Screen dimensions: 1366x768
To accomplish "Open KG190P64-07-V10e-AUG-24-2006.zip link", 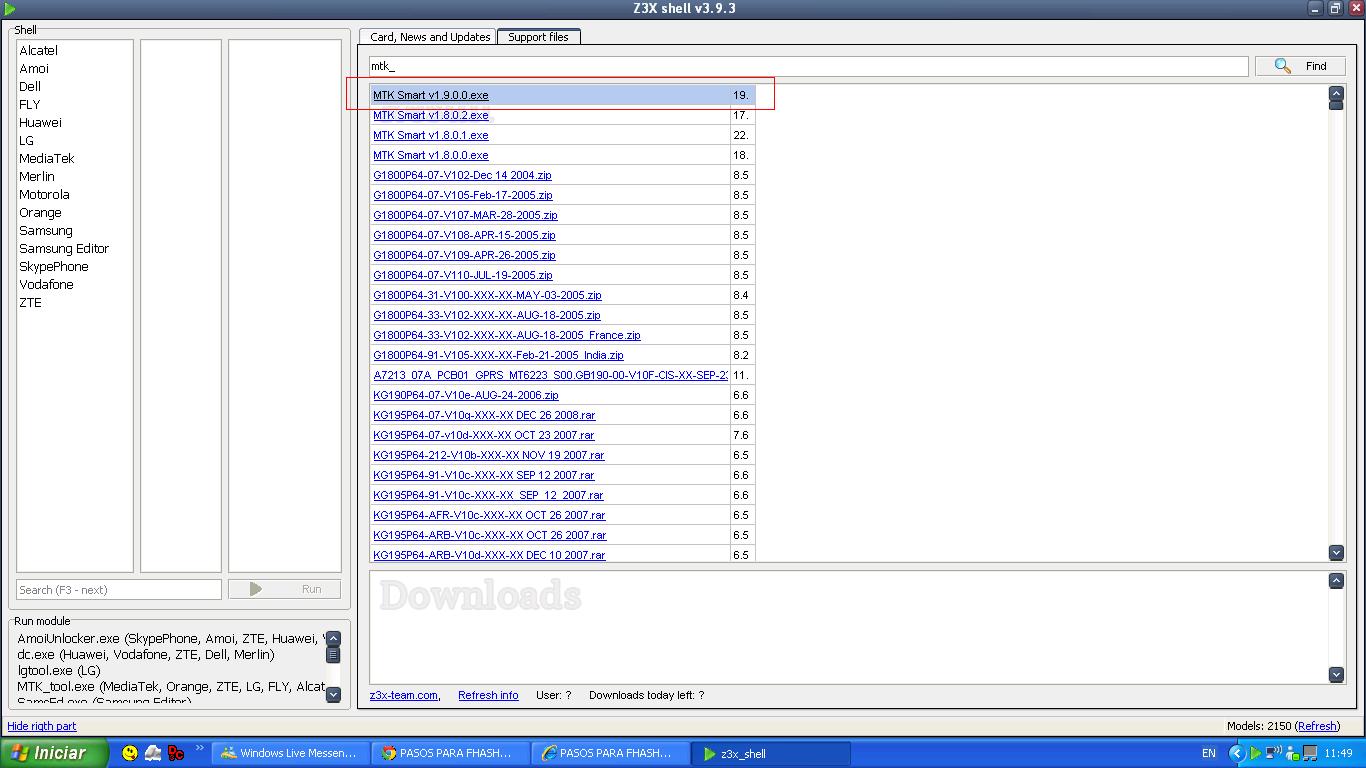I will [x=466, y=395].
